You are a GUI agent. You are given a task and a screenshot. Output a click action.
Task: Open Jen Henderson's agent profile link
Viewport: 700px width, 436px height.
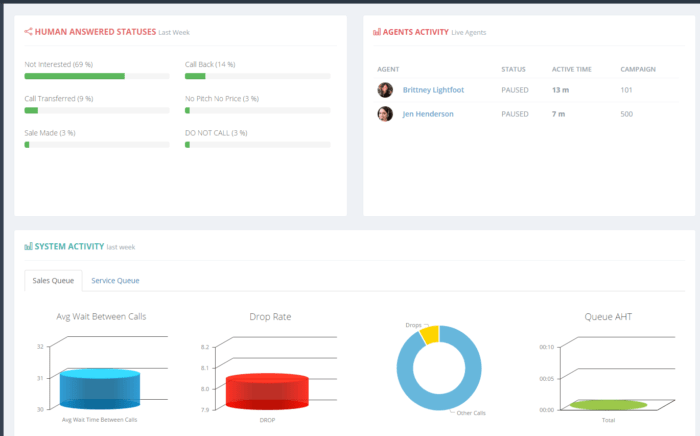(x=428, y=114)
